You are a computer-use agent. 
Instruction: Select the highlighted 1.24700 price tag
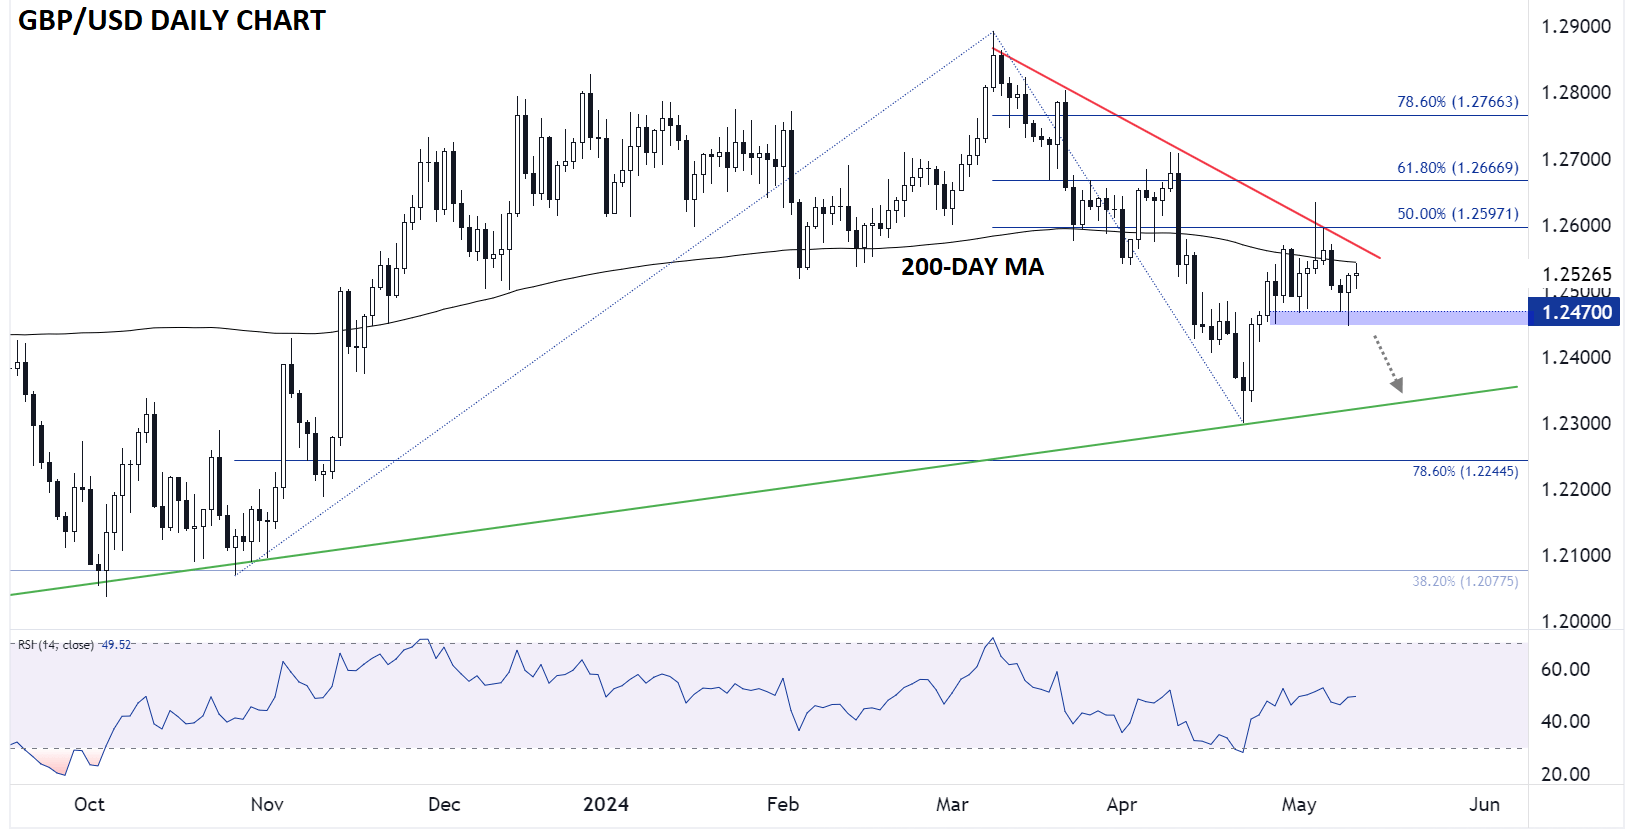tap(1575, 312)
